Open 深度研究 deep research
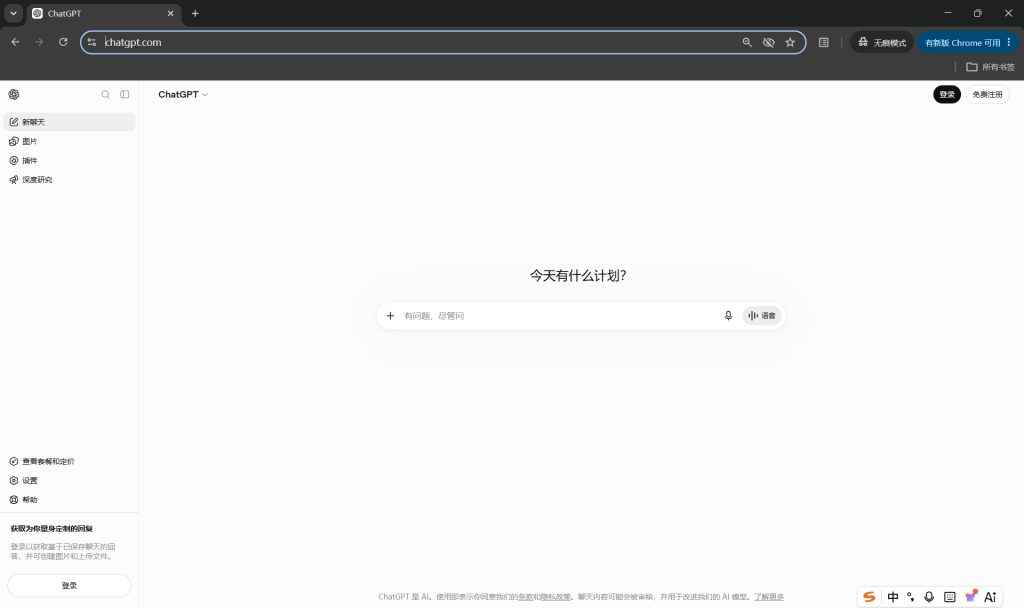 point(69,180)
